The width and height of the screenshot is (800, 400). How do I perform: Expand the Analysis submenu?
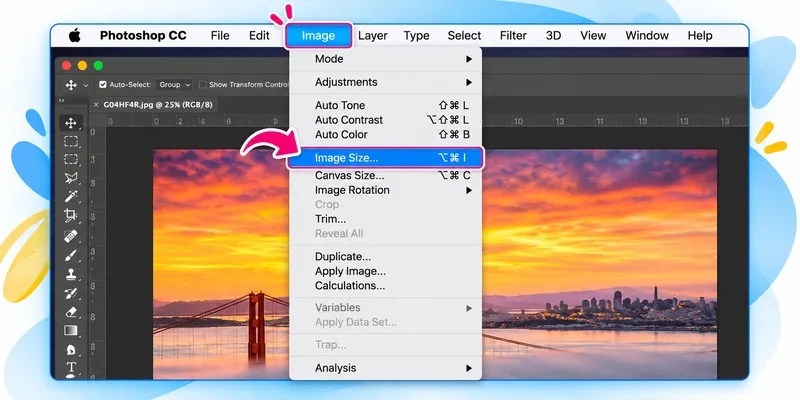(386, 368)
